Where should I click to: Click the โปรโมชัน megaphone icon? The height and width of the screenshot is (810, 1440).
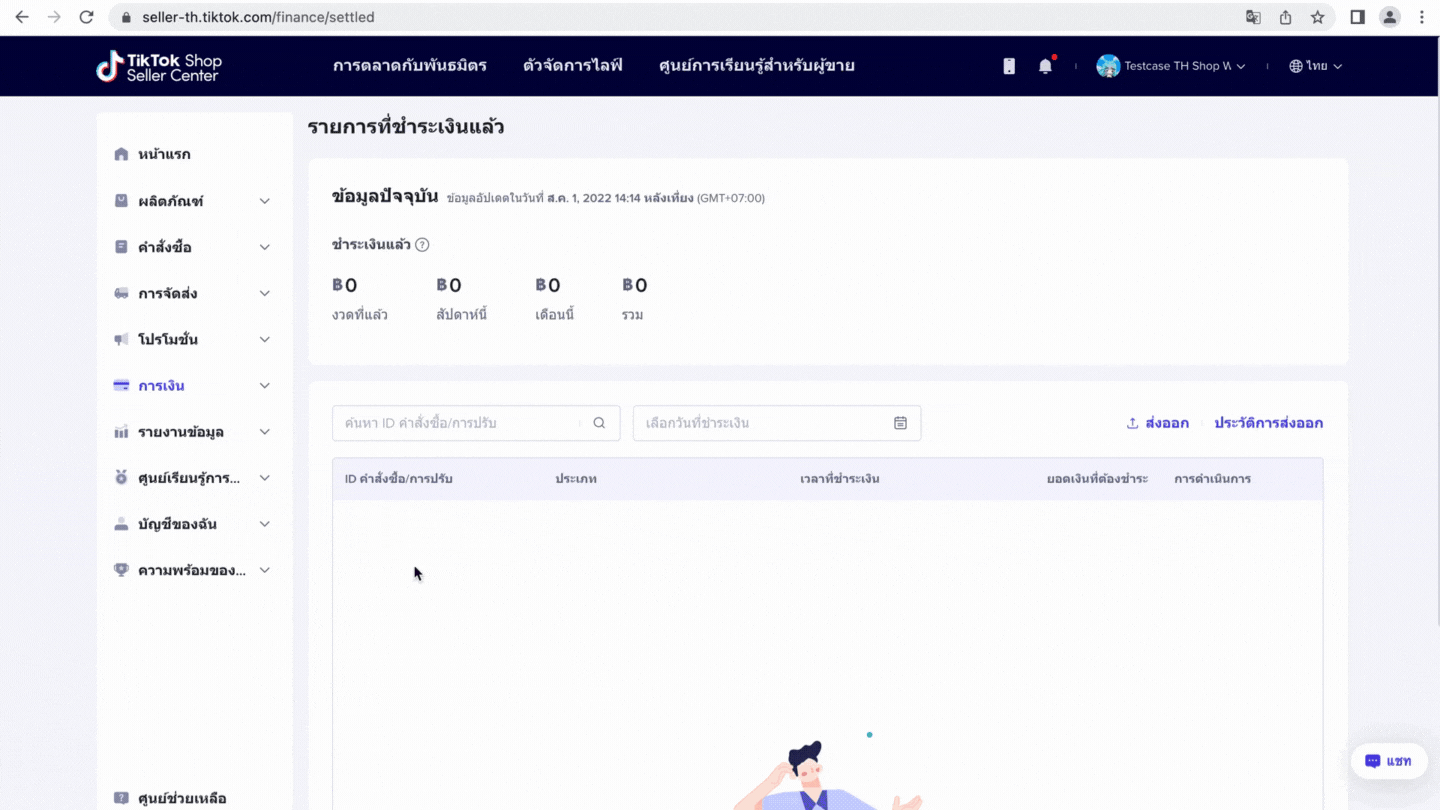(x=121, y=340)
